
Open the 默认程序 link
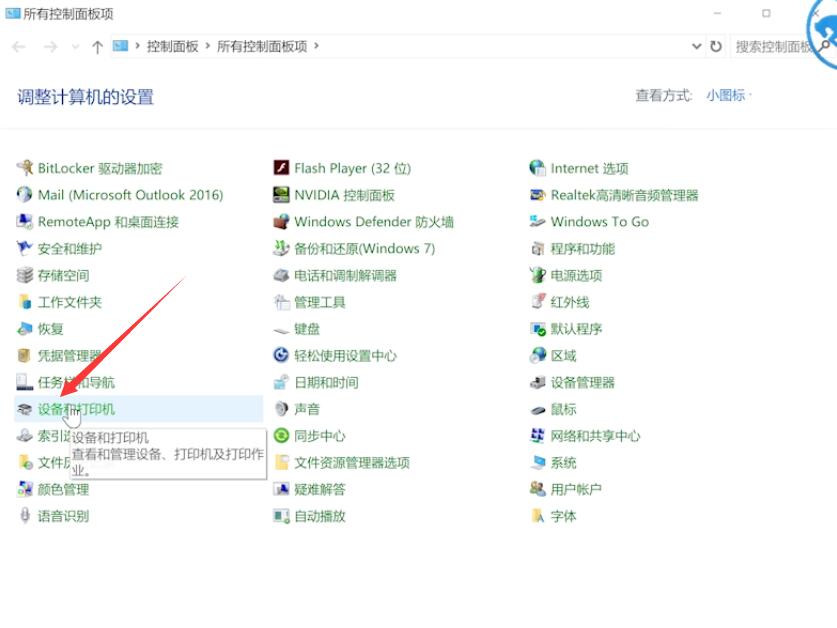[577, 328]
